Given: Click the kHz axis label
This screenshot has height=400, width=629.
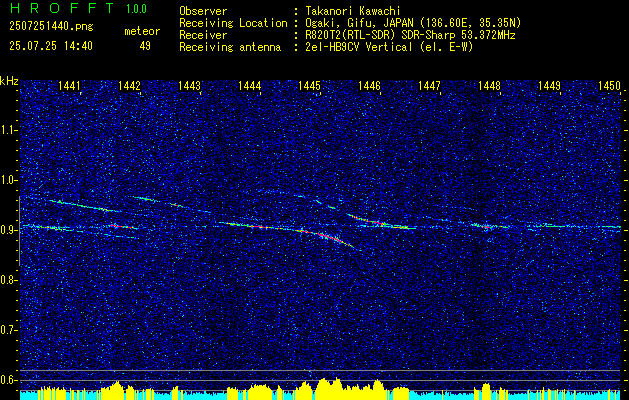Looking at the screenshot, I should tap(9, 81).
